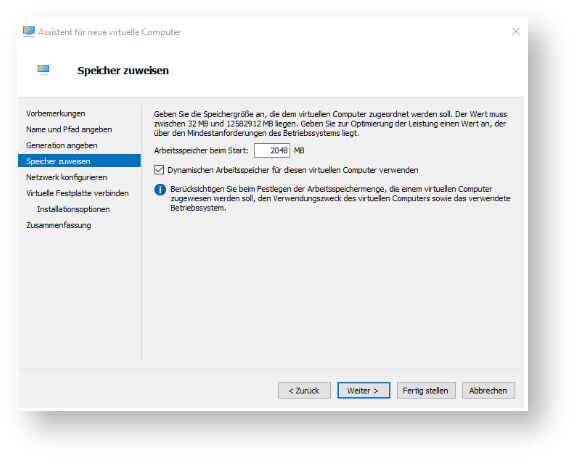Screen dimensions: 576x459
Task: Close the Assistent für neue virtuelle Computer dialog
Action: (516, 32)
